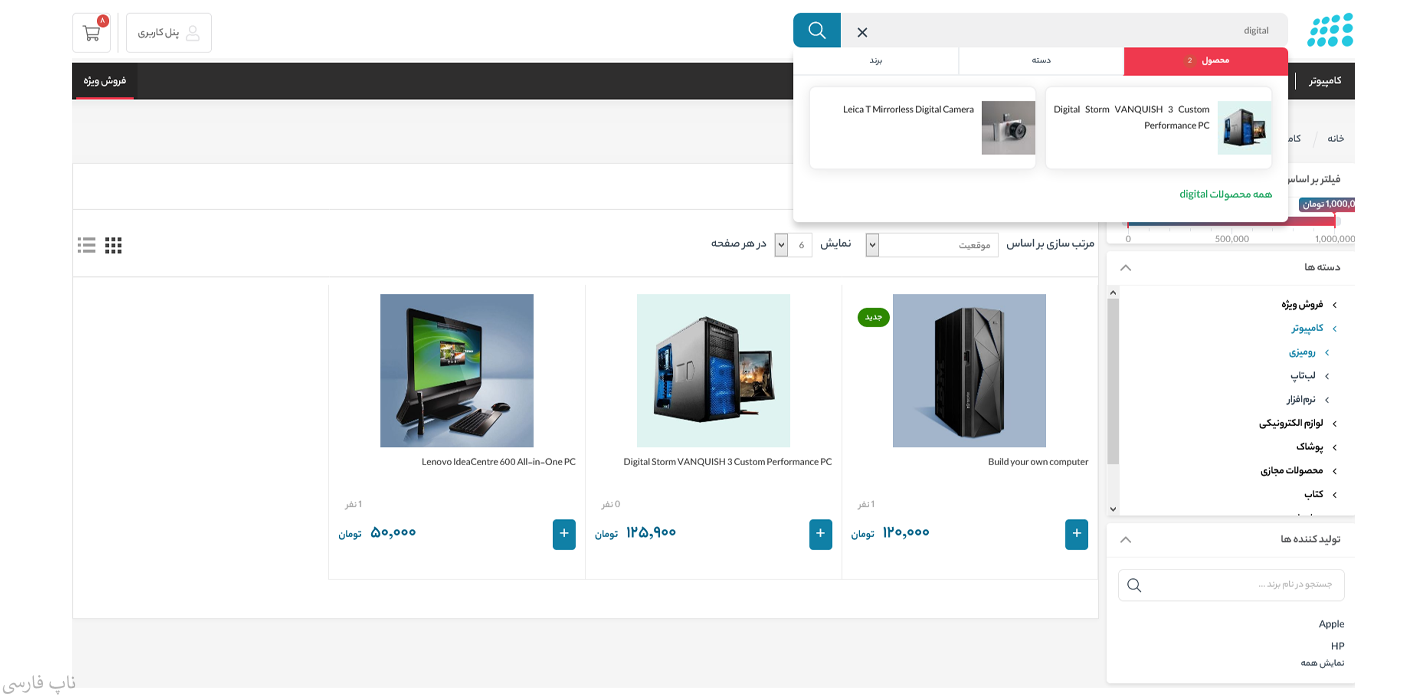Collapse the تولید کننده ها manufacturers panel

(x=1125, y=540)
